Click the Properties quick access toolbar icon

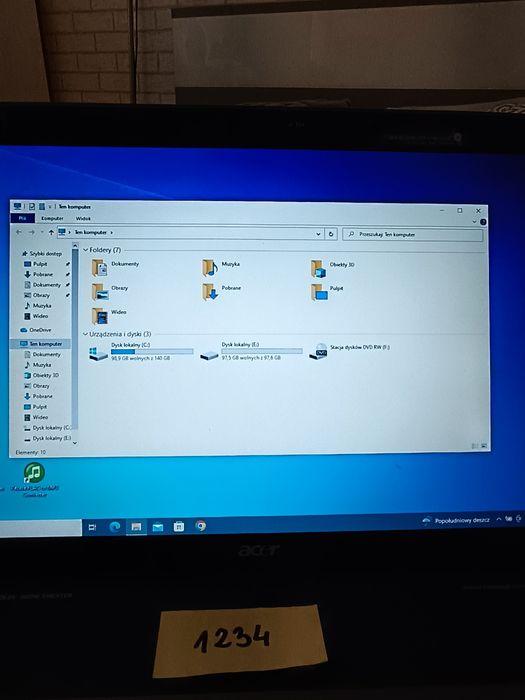click(32, 206)
